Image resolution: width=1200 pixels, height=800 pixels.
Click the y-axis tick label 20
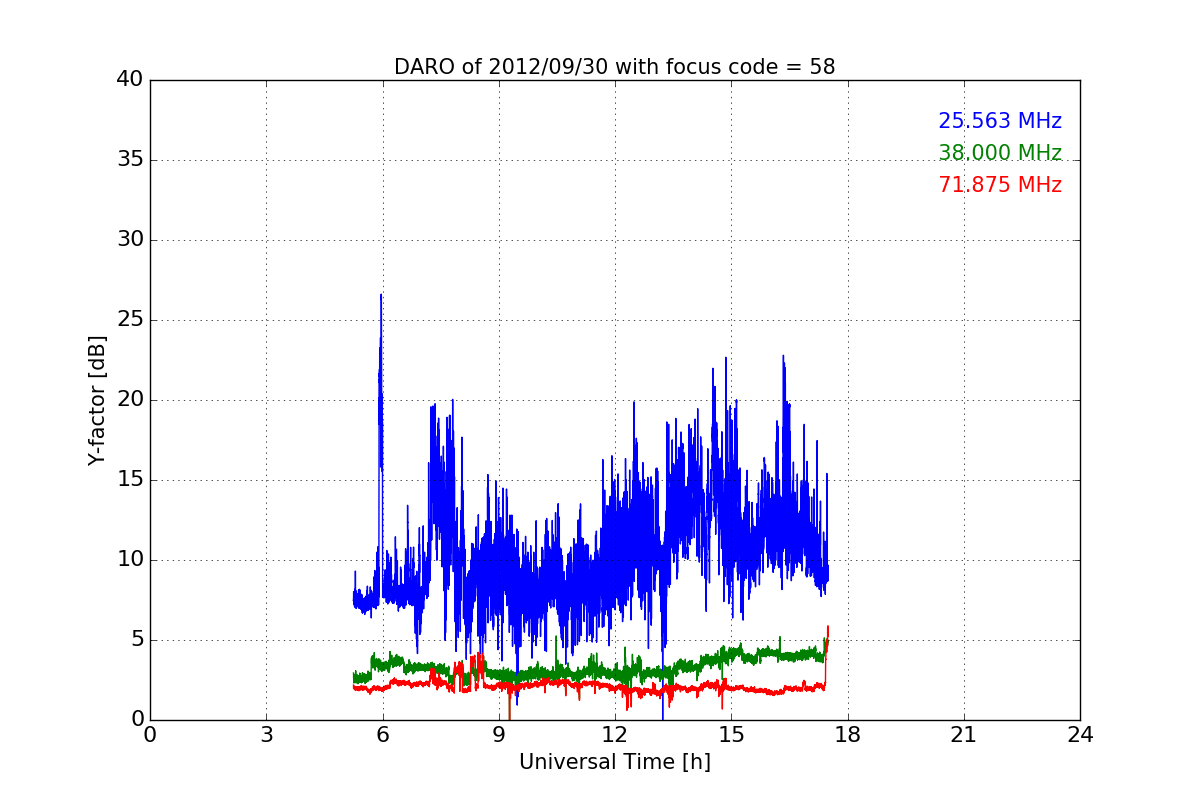130,400
